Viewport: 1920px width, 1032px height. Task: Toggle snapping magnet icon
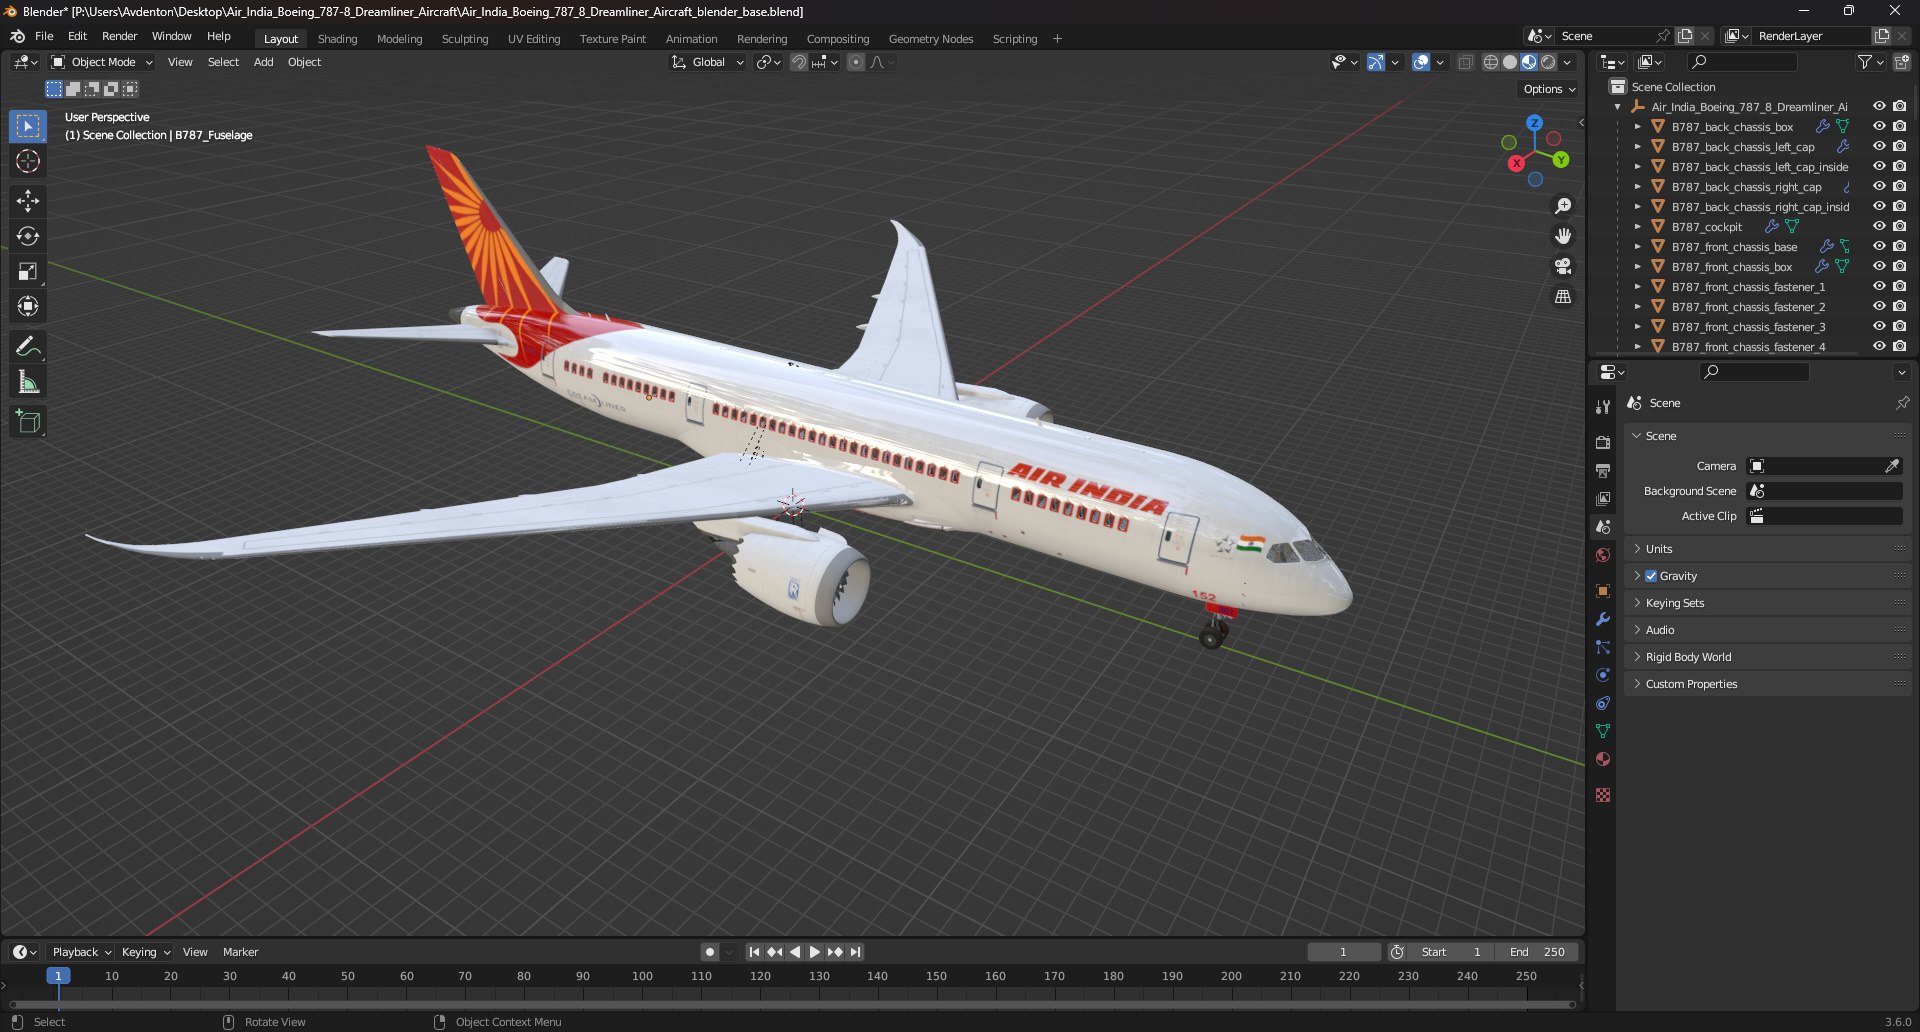(798, 62)
